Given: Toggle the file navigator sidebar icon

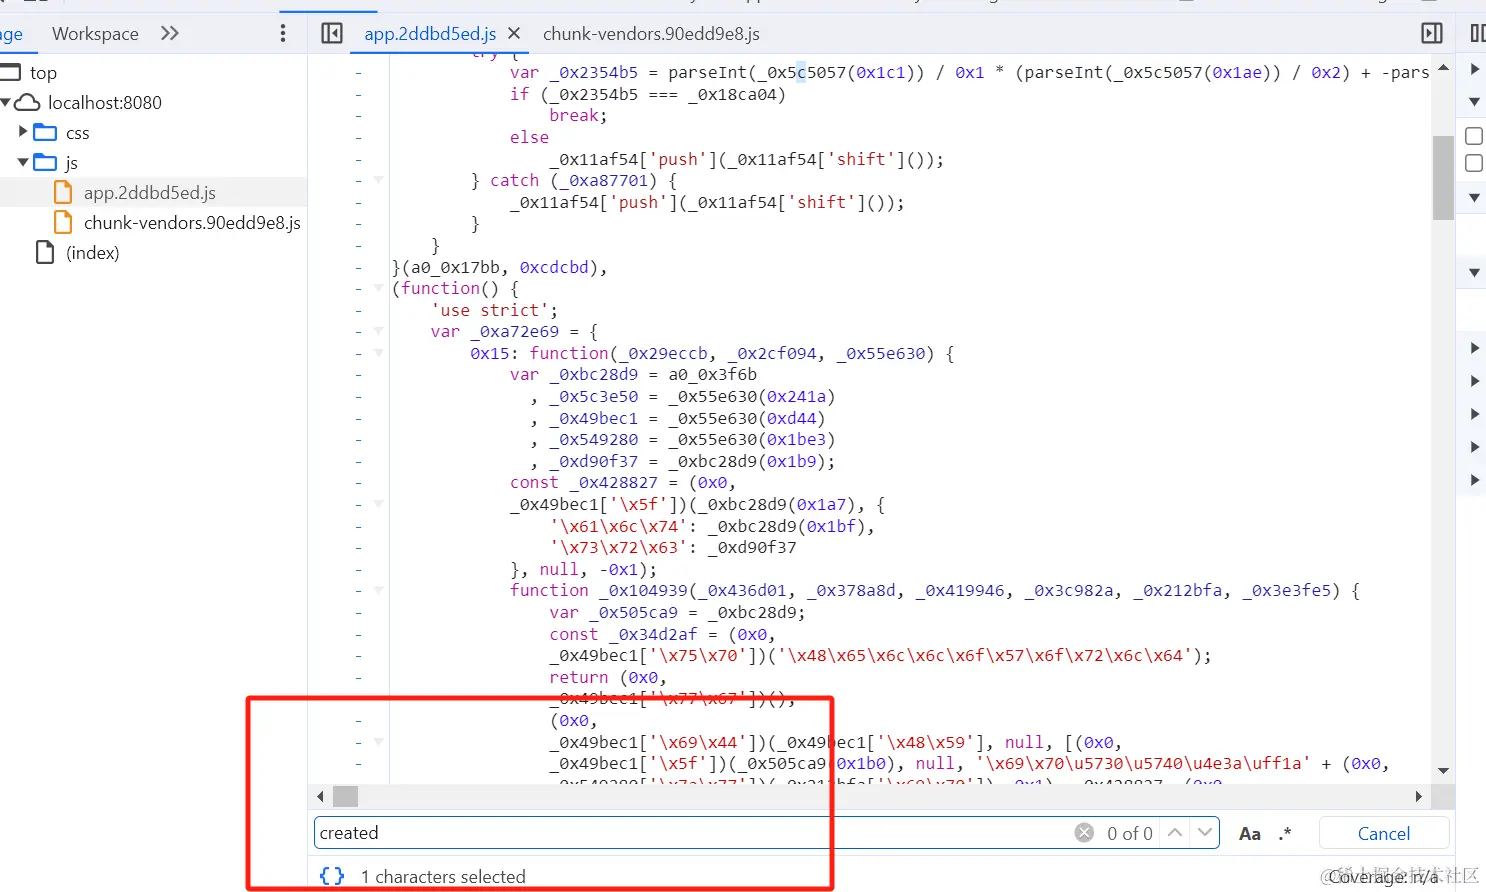Looking at the screenshot, I should coord(332,33).
